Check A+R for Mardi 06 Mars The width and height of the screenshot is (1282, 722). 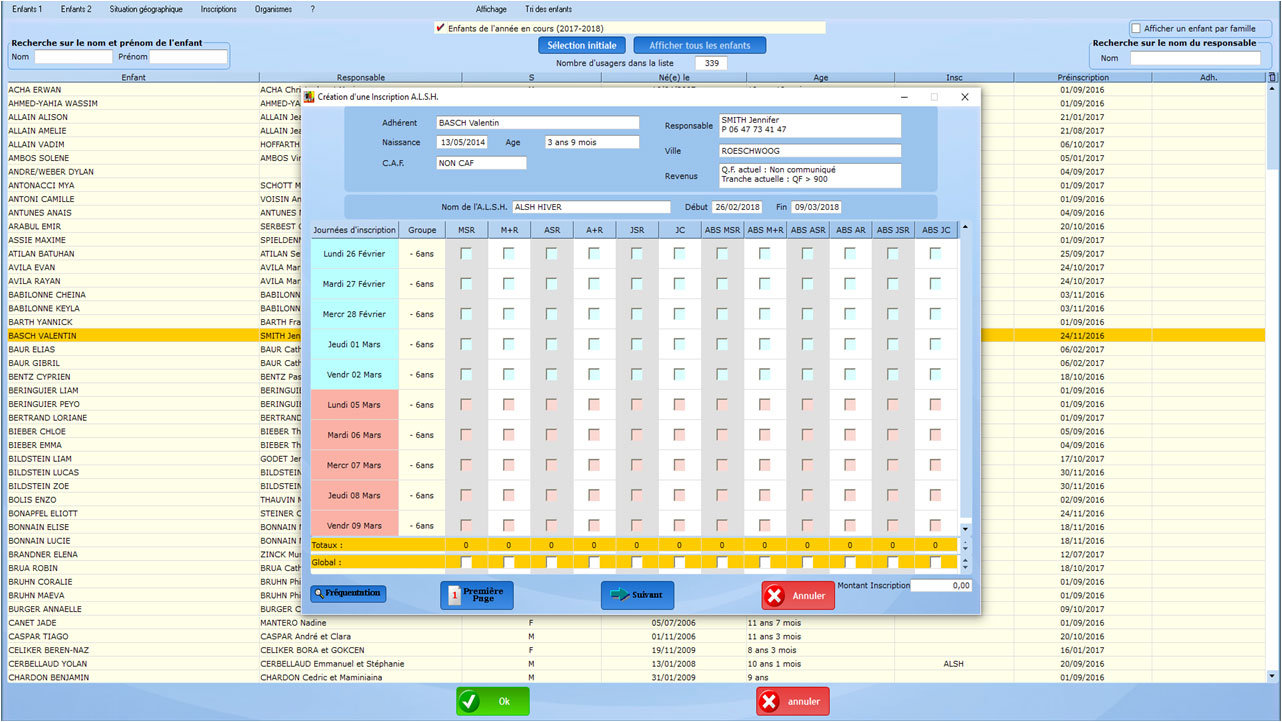pos(594,435)
